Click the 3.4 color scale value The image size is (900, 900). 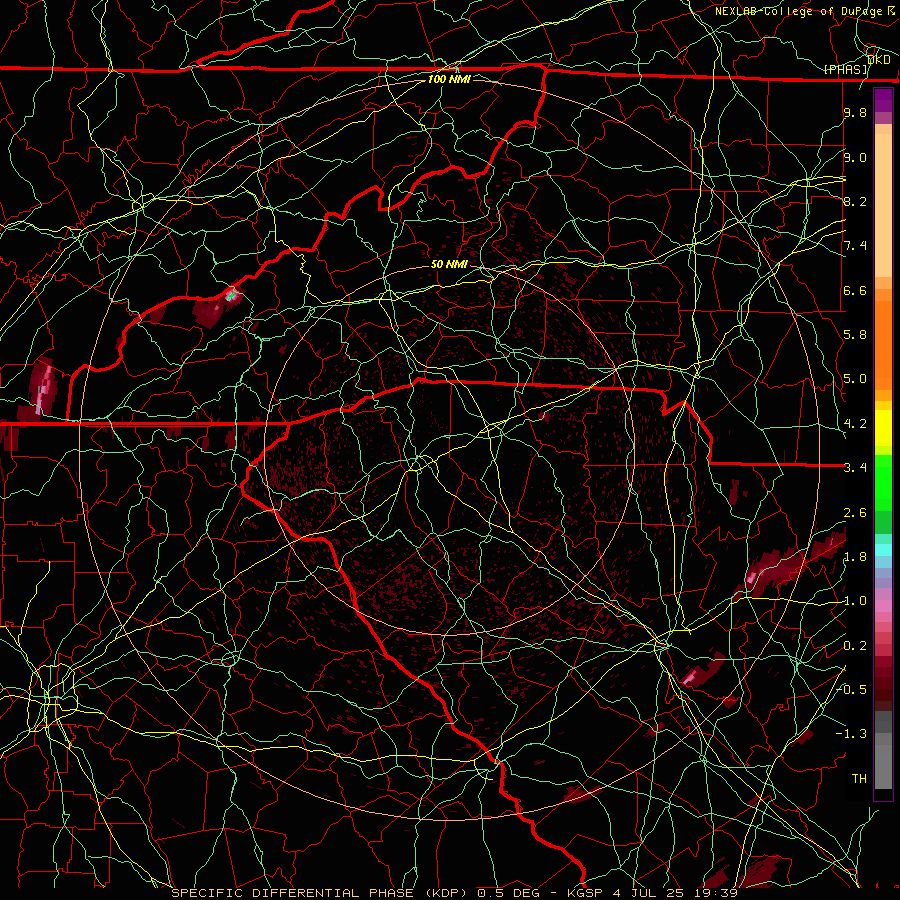[x=855, y=468]
